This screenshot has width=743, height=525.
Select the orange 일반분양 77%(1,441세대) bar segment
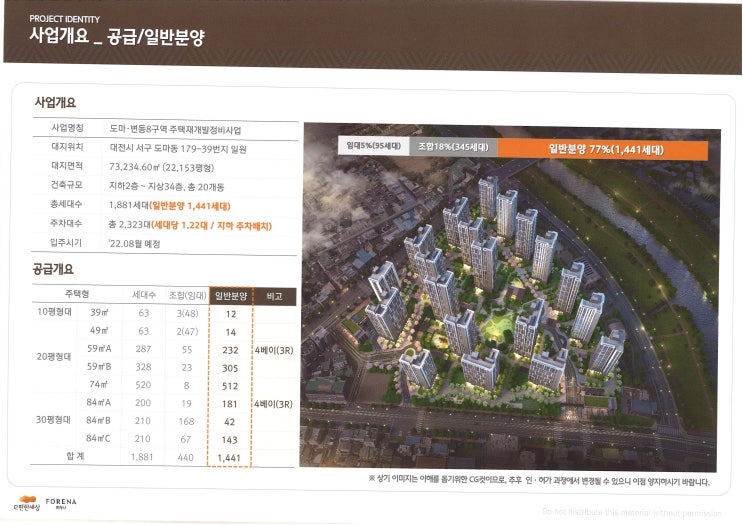click(x=603, y=150)
